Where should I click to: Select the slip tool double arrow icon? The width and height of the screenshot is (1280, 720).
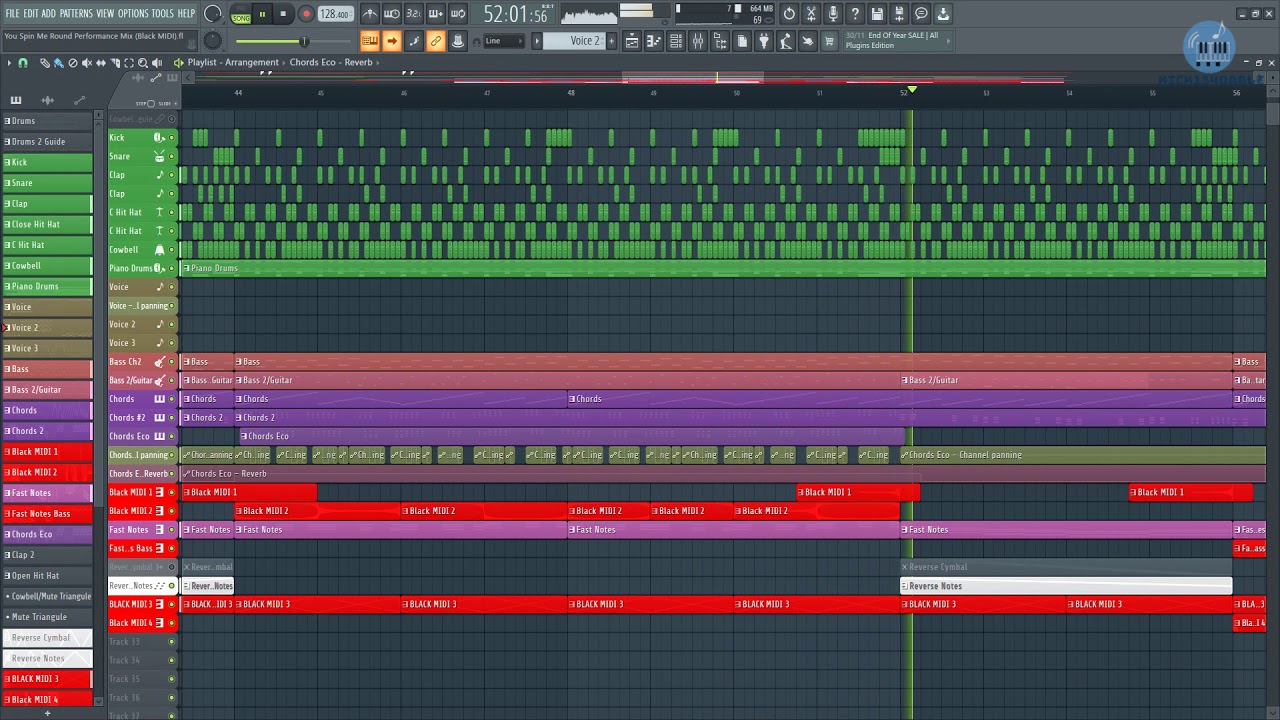[100, 63]
